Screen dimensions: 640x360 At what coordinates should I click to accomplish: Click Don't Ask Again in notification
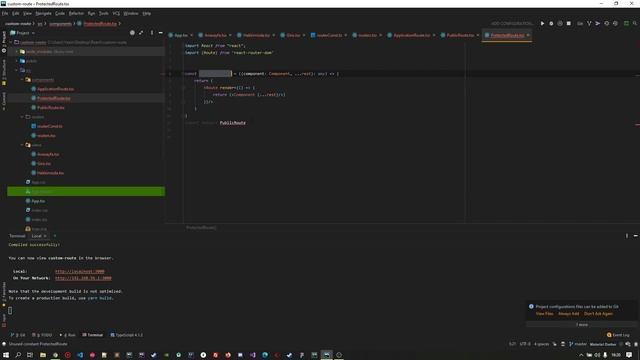598,313
